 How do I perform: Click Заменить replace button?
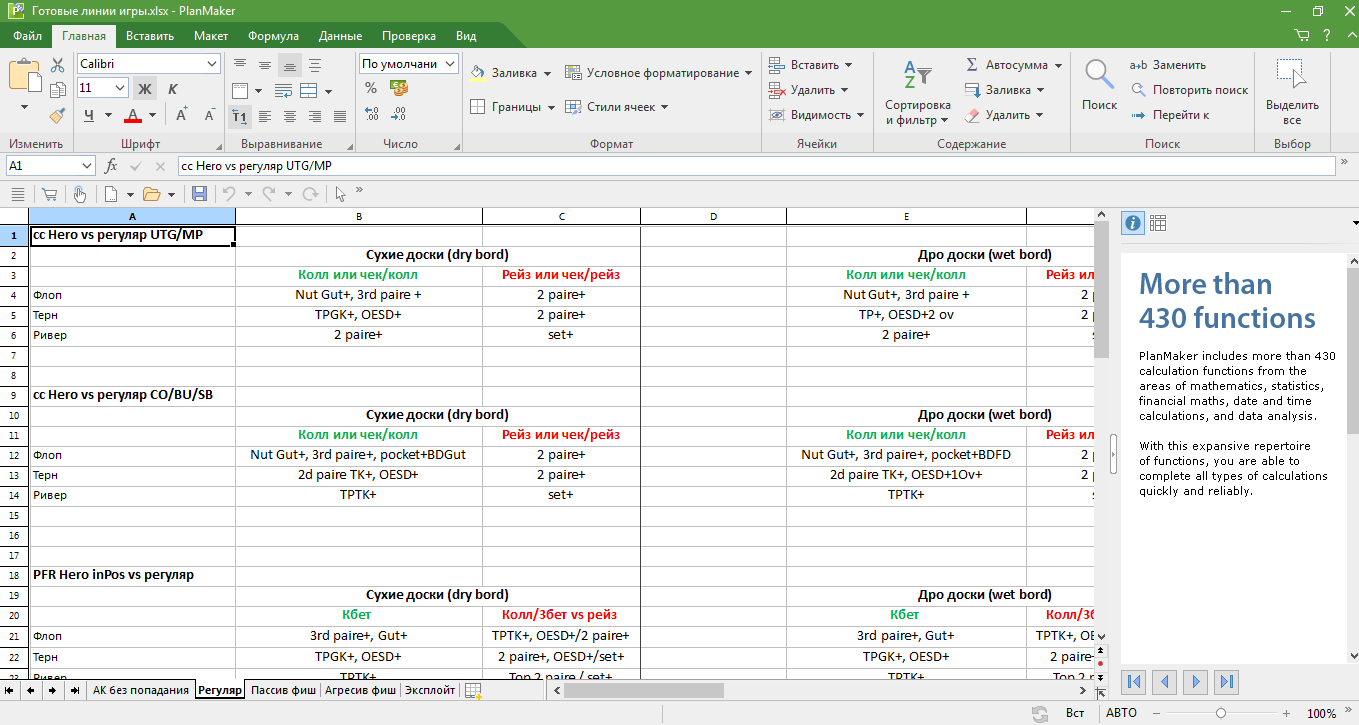1168,65
